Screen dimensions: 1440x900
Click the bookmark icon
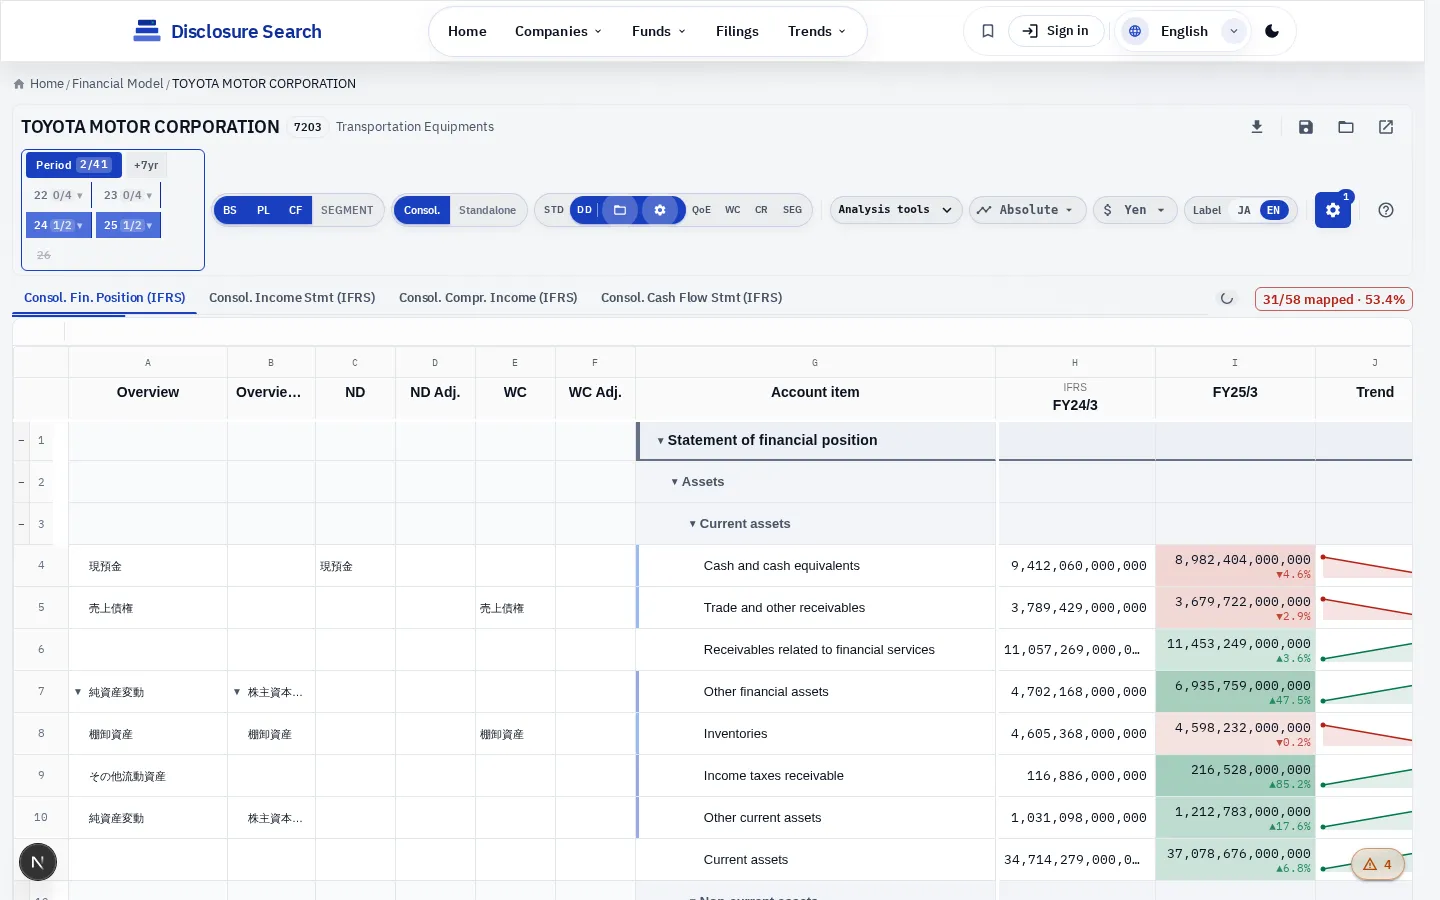pyautogui.click(x=988, y=31)
